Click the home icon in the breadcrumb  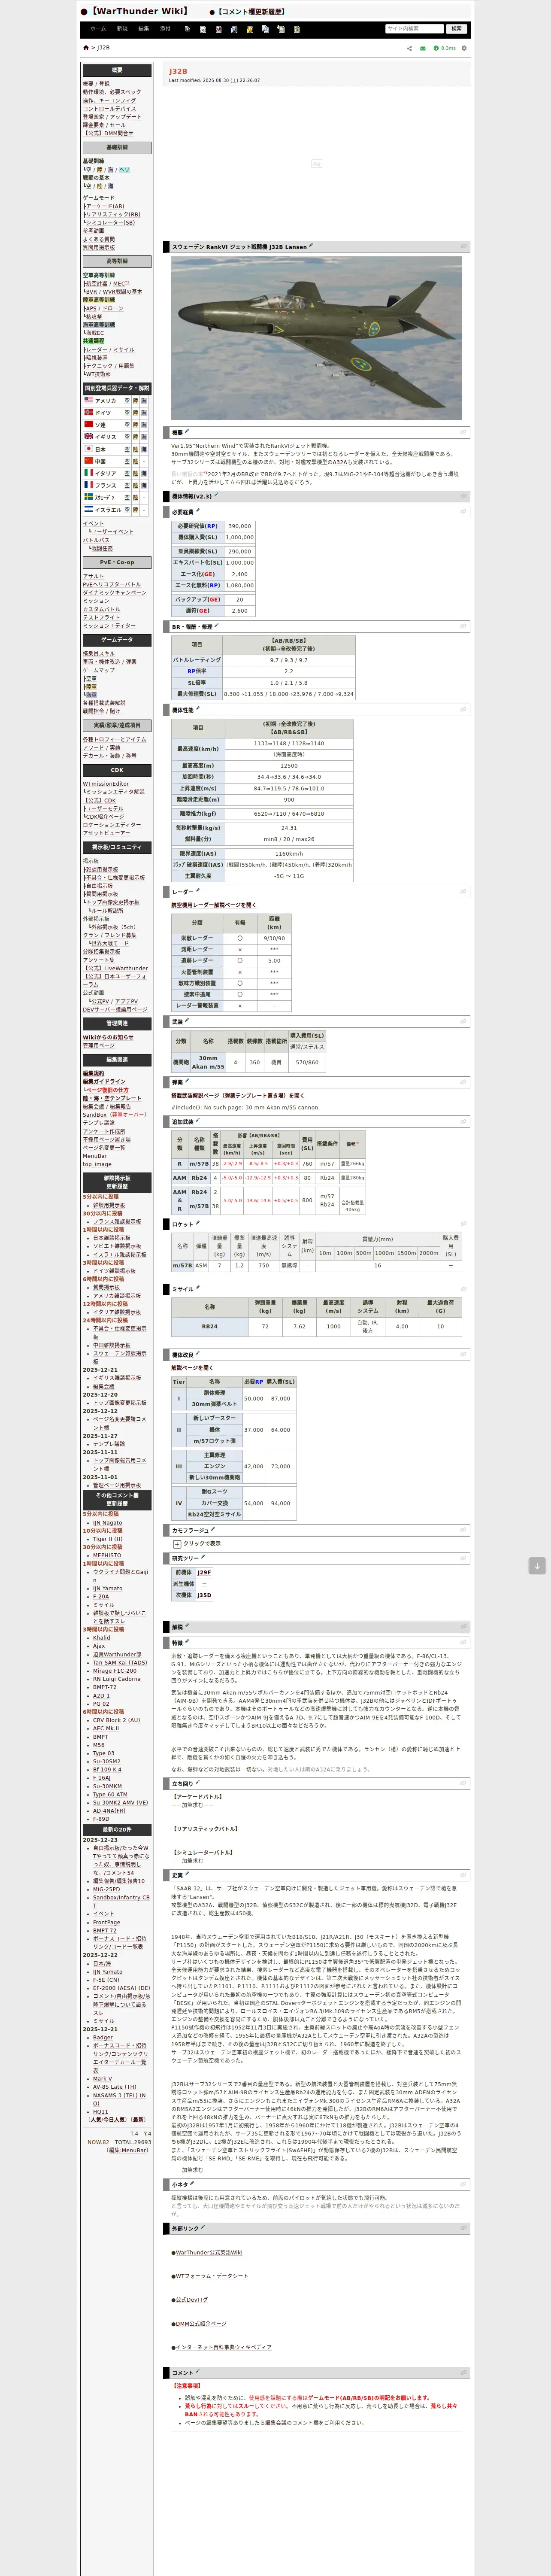point(86,48)
